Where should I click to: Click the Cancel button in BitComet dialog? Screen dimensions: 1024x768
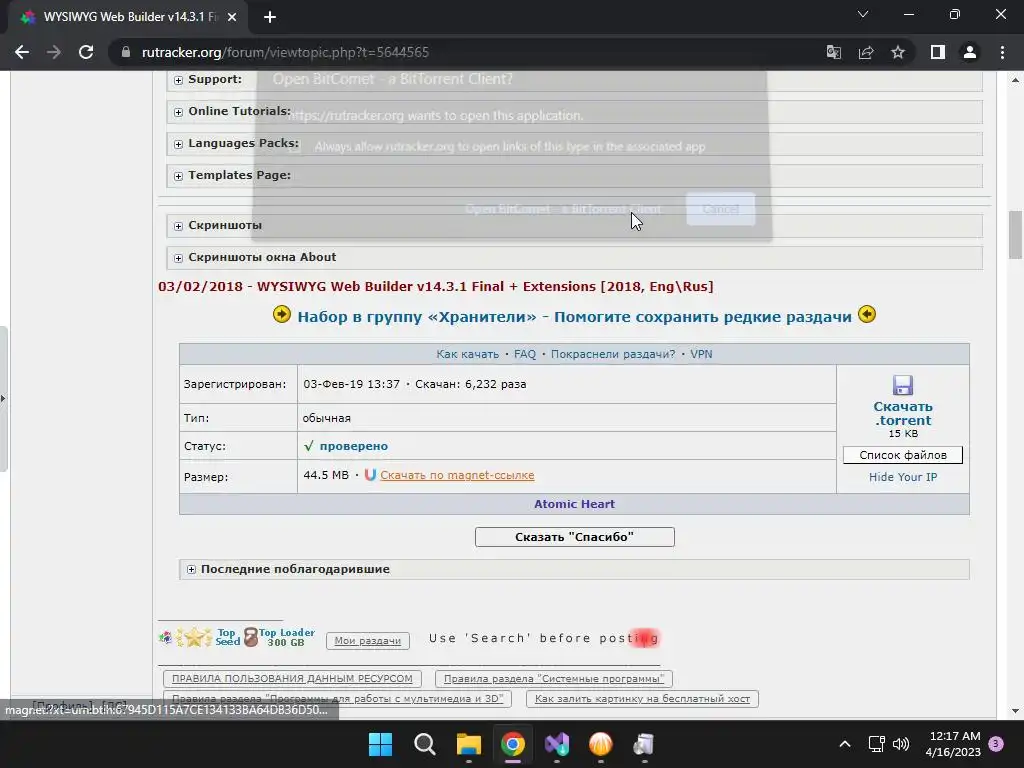point(720,209)
